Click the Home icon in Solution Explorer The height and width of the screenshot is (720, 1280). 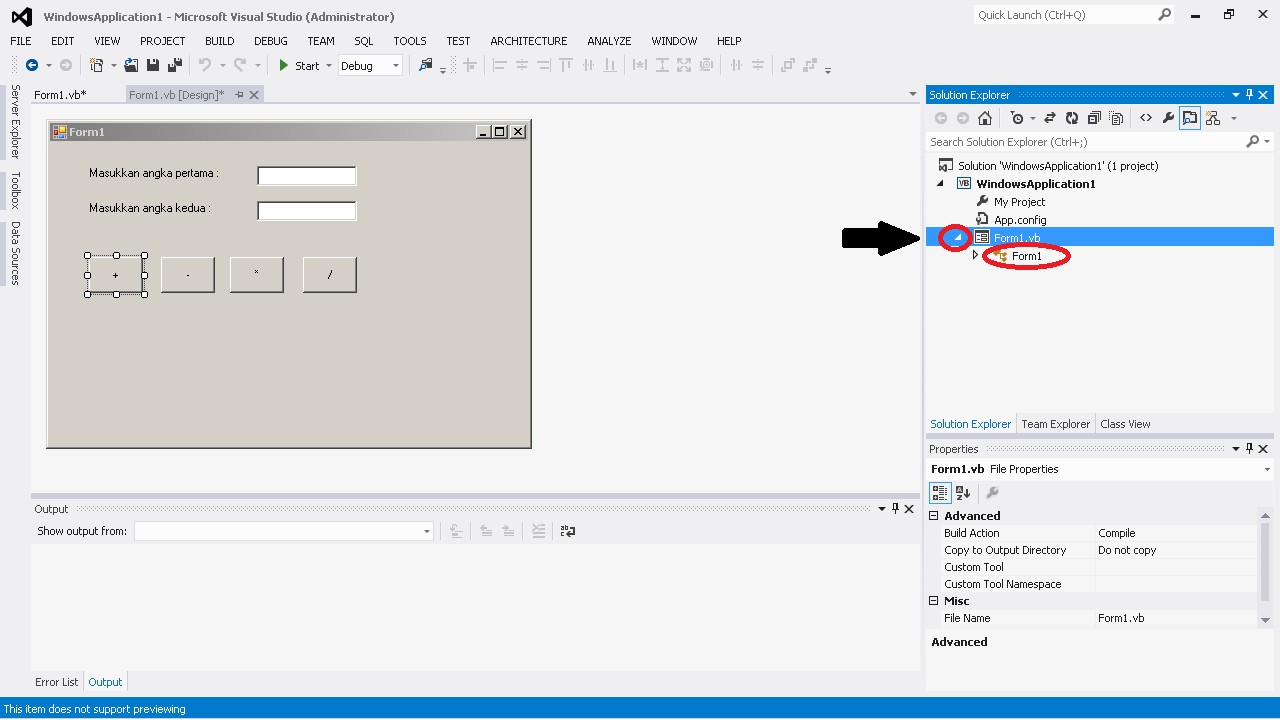[984, 117]
